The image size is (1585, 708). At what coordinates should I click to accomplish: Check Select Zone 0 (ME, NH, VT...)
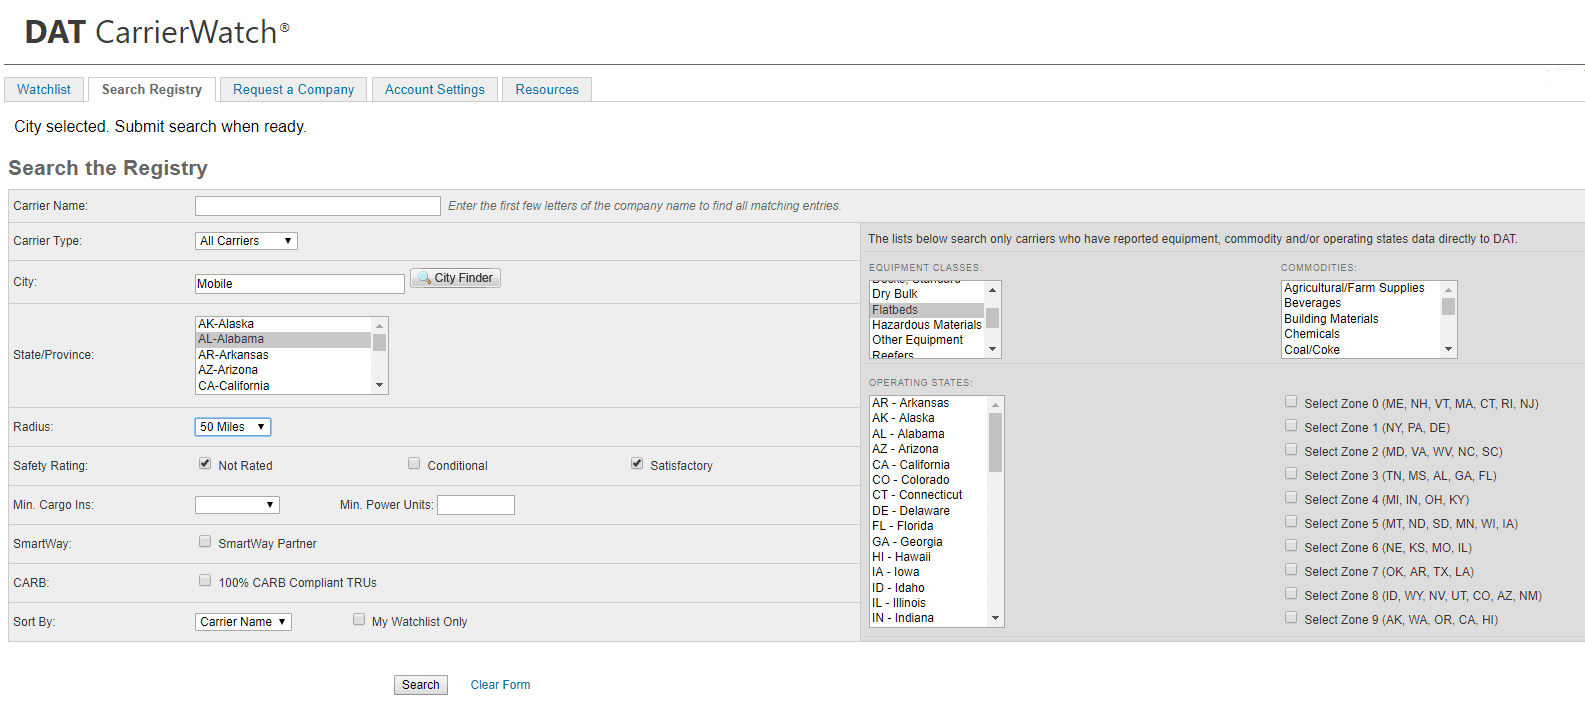coord(1291,402)
